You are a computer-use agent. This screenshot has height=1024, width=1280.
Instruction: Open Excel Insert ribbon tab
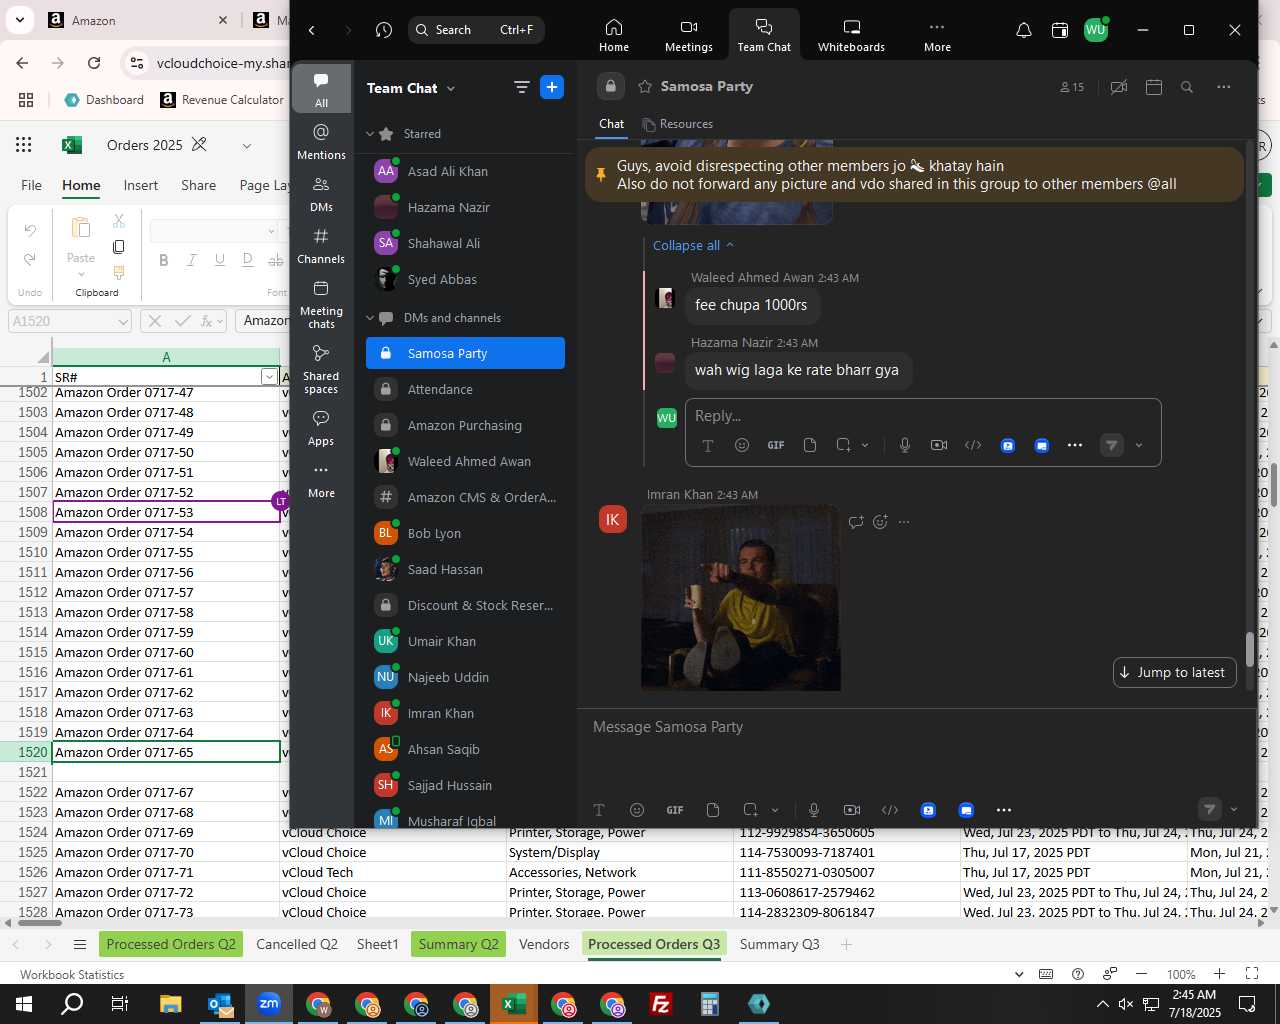(x=140, y=185)
